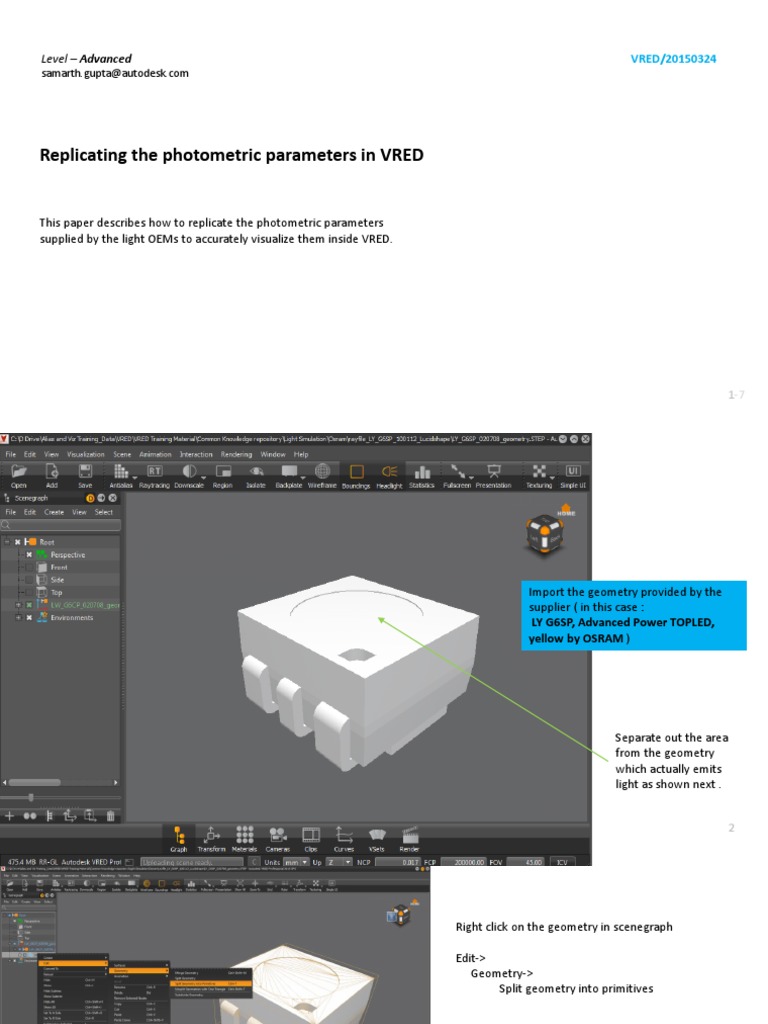Expand the Environments node
Image resolution: width=768 pixels, height=1024 pixels.
point(18,618)
